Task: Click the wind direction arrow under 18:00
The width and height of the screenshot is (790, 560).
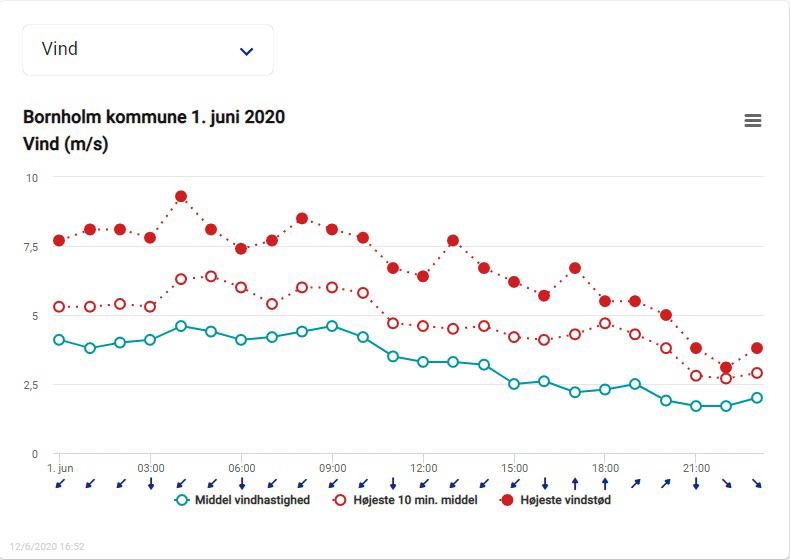Action: (x=605, y=484)
